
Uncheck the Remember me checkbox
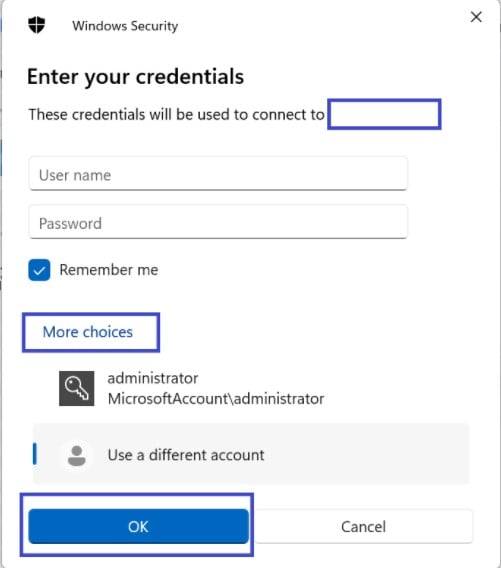point(39,270)
